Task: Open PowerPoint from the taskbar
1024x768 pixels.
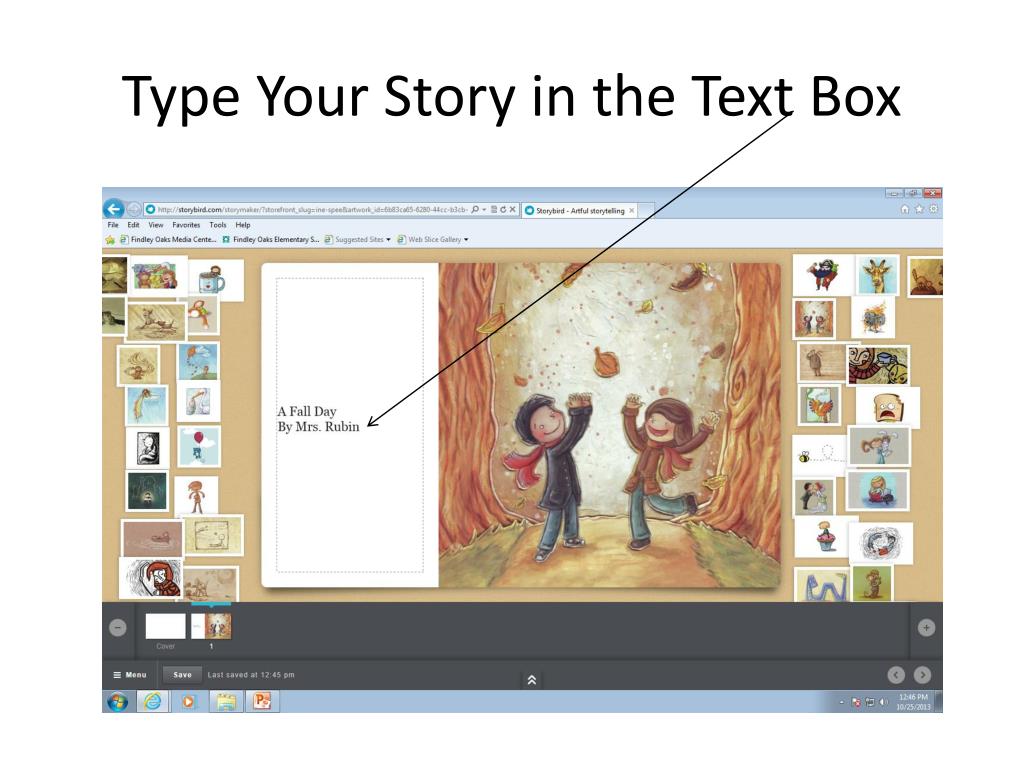Action: pyautogui.click(x=262, y=701)
